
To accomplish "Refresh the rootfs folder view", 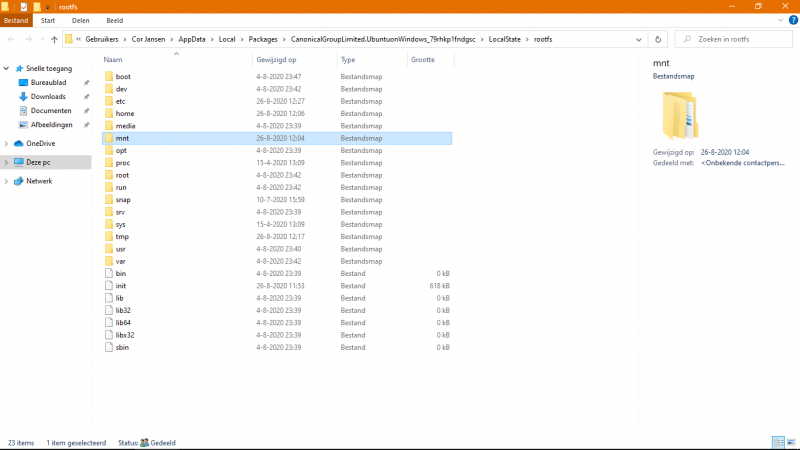I will (x=657, y=39).
